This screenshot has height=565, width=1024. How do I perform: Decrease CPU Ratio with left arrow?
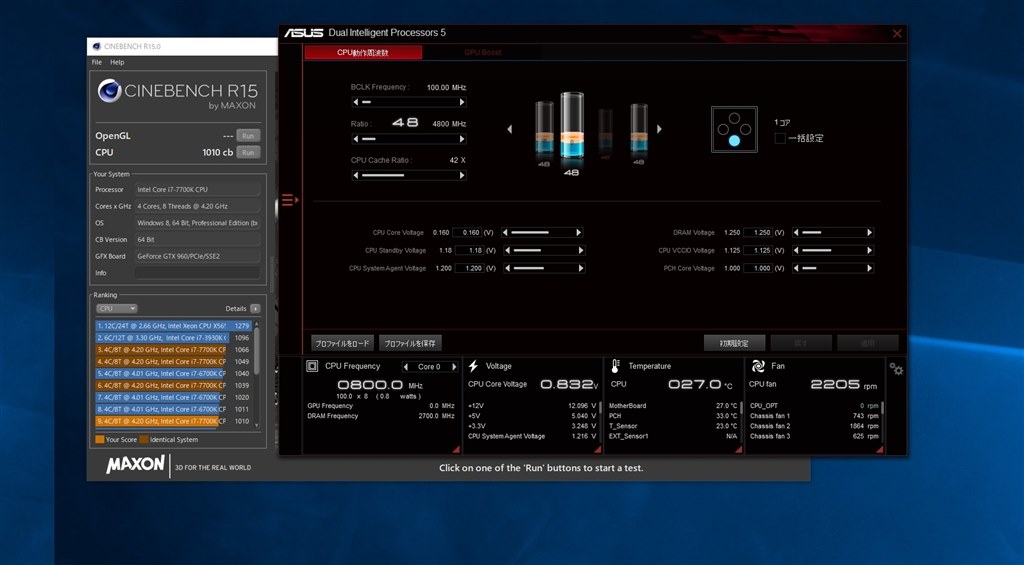pos(355,139)
